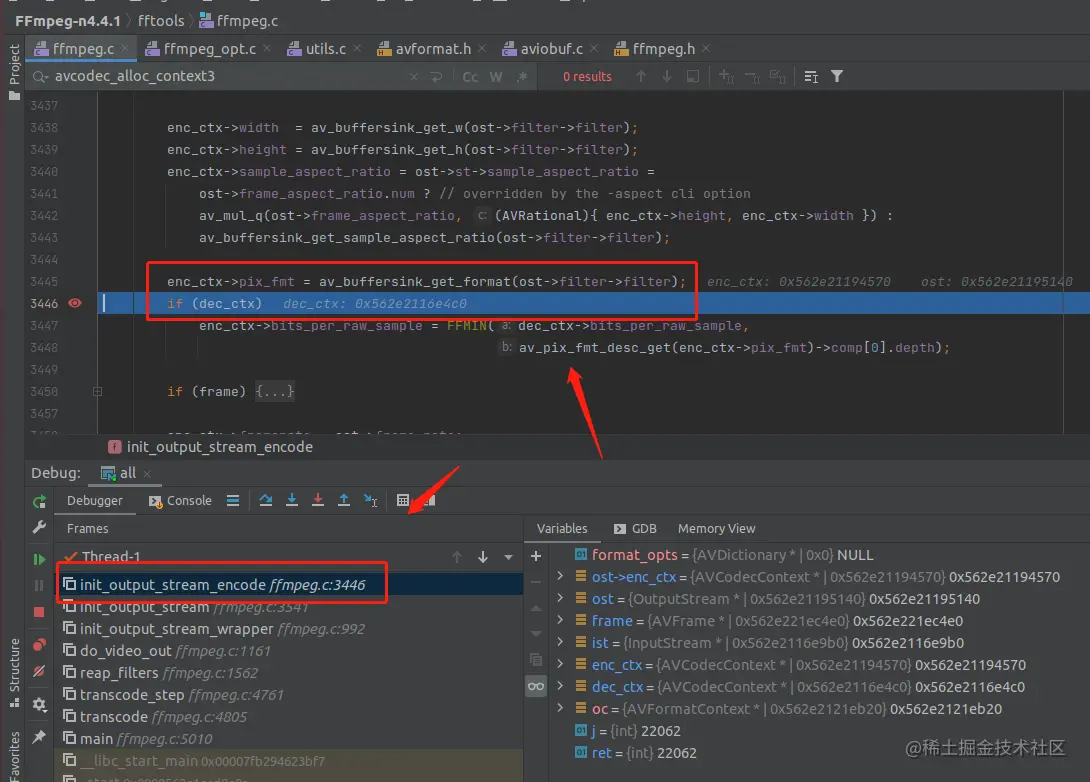Click Force Step Into red arrow icon

[318, 500]
